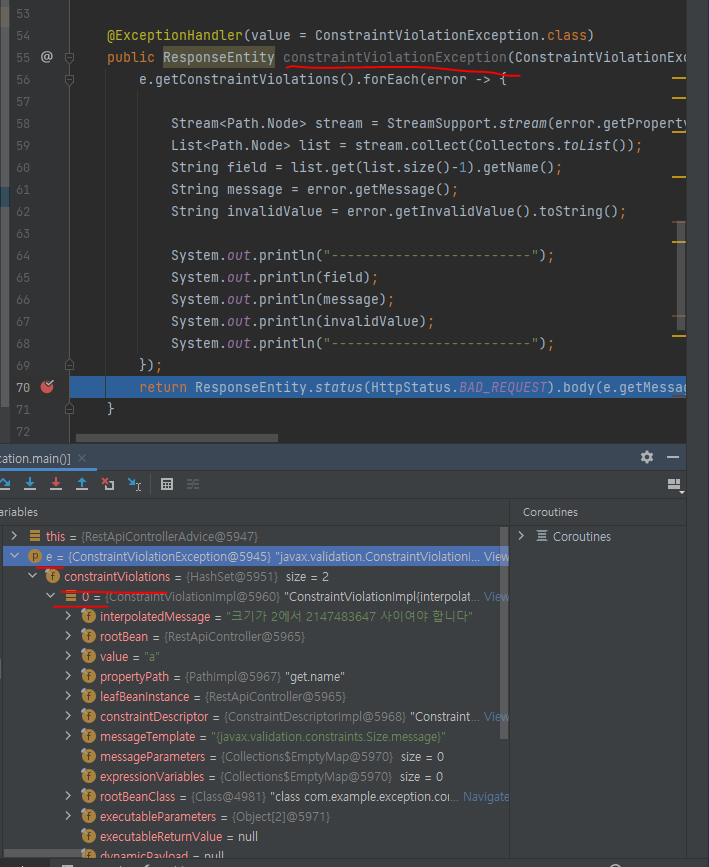709x867 pixels.
Task: Click View link on constraintDescriptor row
Action: [496, 716]
